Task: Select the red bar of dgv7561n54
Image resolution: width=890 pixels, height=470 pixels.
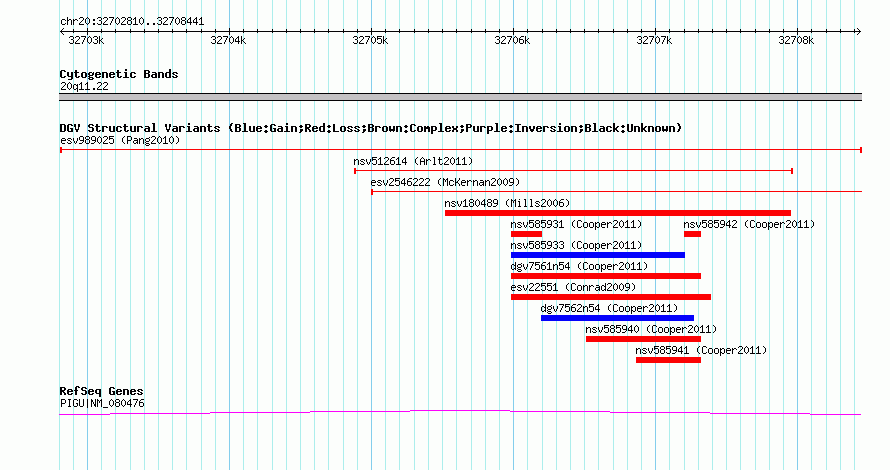Action: (x=606, y=276)
